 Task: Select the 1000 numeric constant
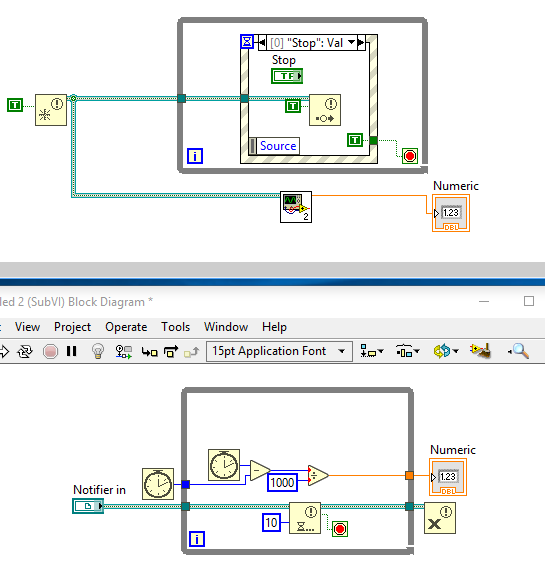[x=282, y=482]
